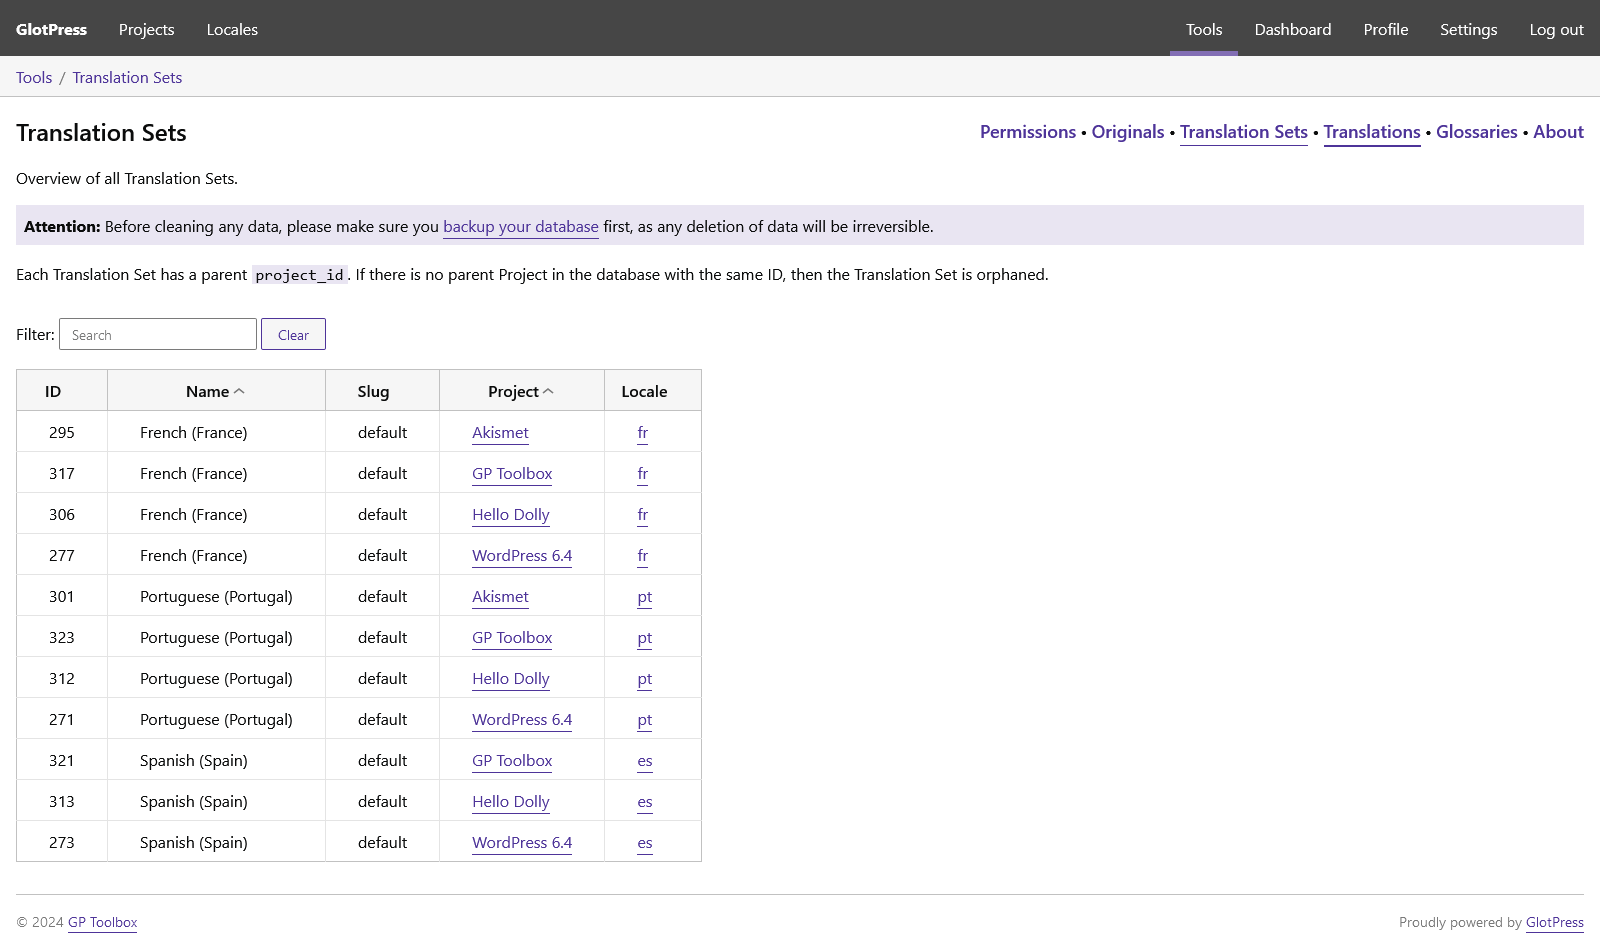Select ID cell 323
The width and height of the screenshot is (1600, 948).
coord(62,637)
